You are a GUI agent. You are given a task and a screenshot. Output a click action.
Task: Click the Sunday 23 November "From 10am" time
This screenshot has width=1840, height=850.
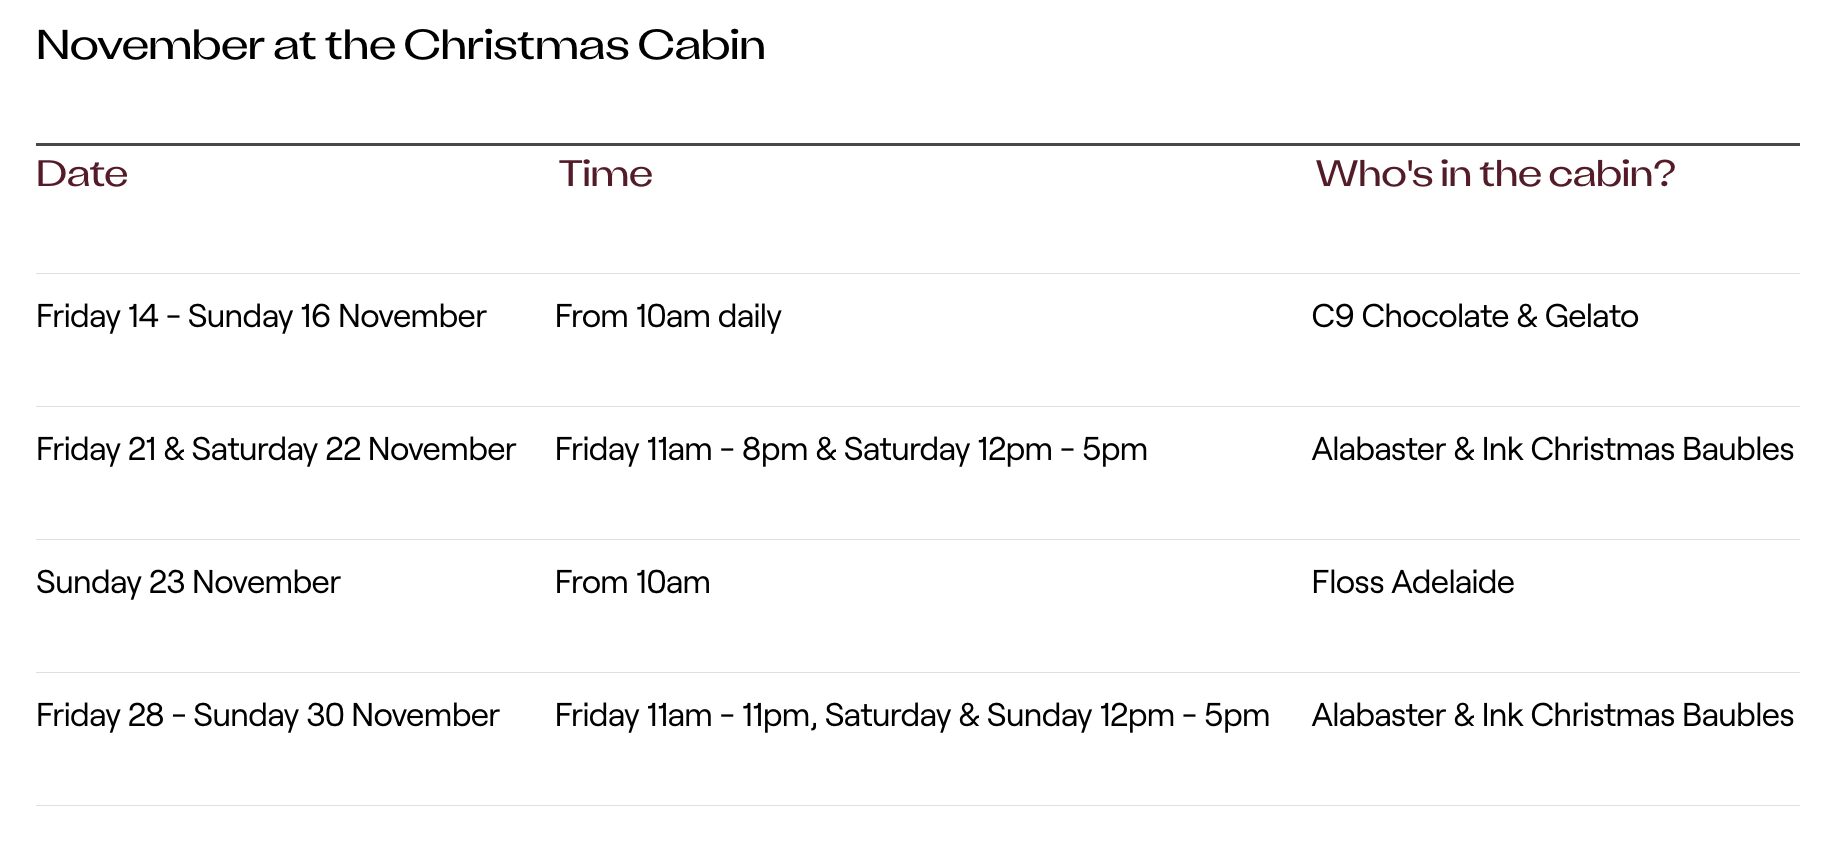click(x=632, y=583)
